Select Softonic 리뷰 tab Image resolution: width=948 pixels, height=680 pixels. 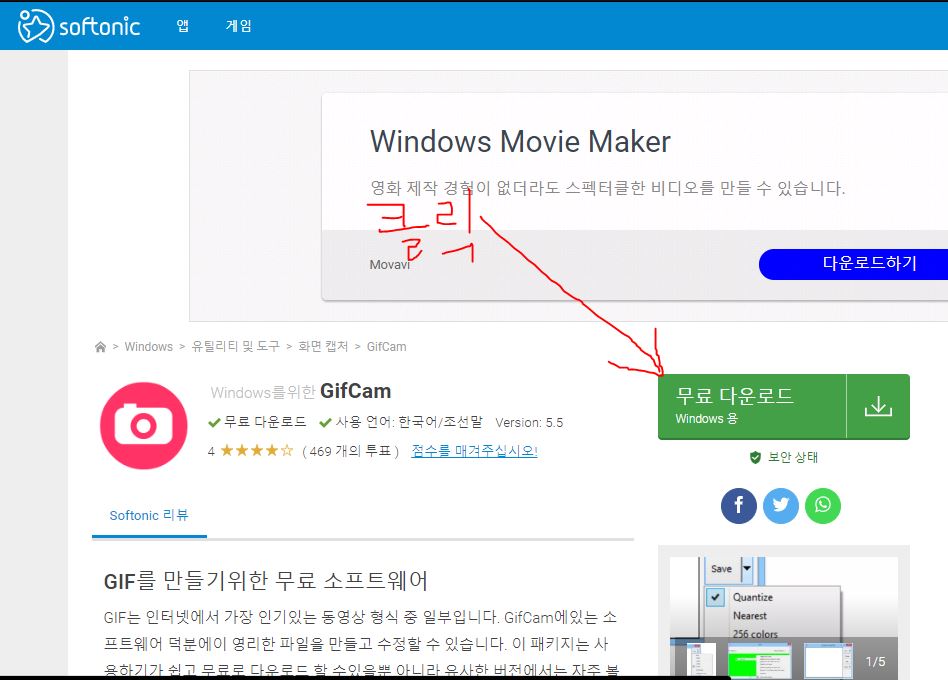(x=149, y=516)
